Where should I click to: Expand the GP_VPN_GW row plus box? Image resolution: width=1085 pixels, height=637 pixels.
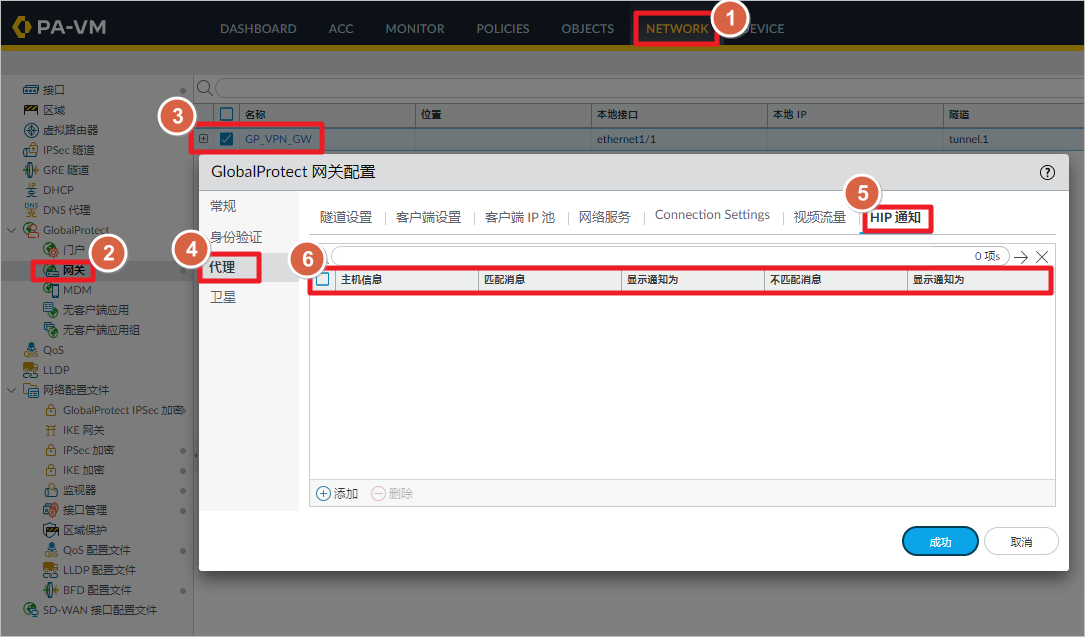(203, 138)
